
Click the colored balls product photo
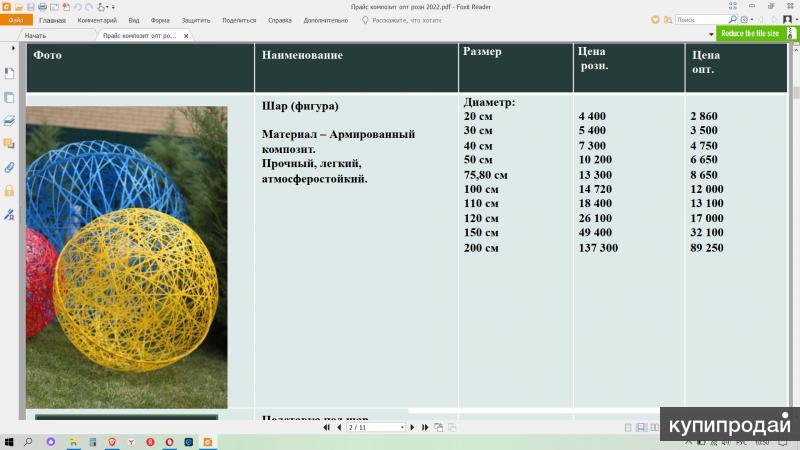point(127,257)
